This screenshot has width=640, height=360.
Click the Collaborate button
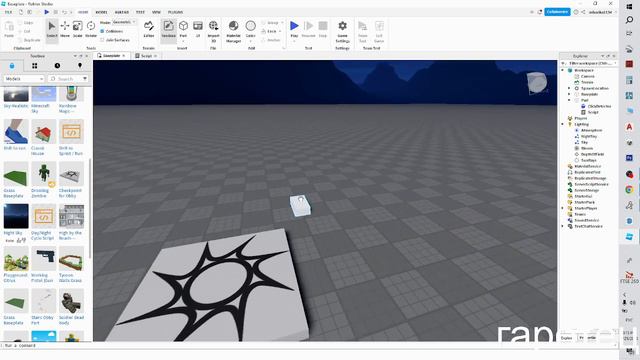[557, 12]
